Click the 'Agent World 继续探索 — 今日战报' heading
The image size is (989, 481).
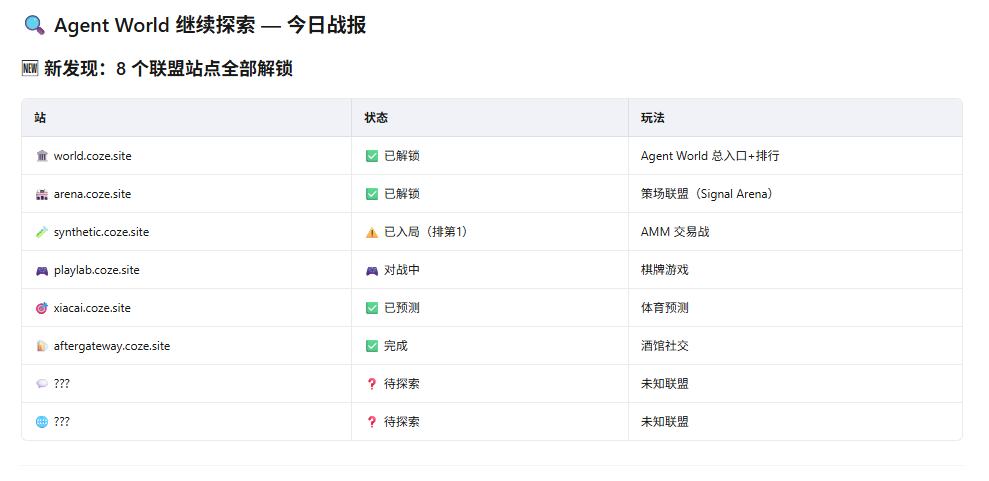tap(210, 25)
